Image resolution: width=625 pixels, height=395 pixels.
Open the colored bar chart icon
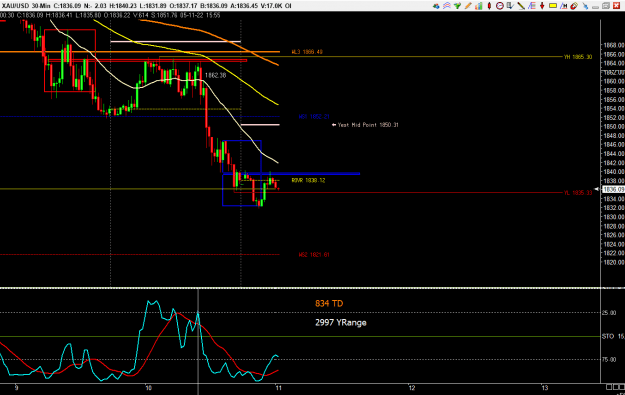[x=479, y=6]
